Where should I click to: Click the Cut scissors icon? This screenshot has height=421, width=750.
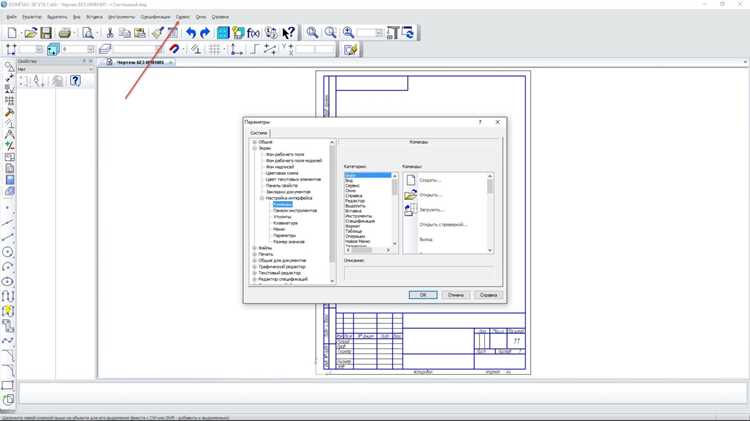click(110, 33)
